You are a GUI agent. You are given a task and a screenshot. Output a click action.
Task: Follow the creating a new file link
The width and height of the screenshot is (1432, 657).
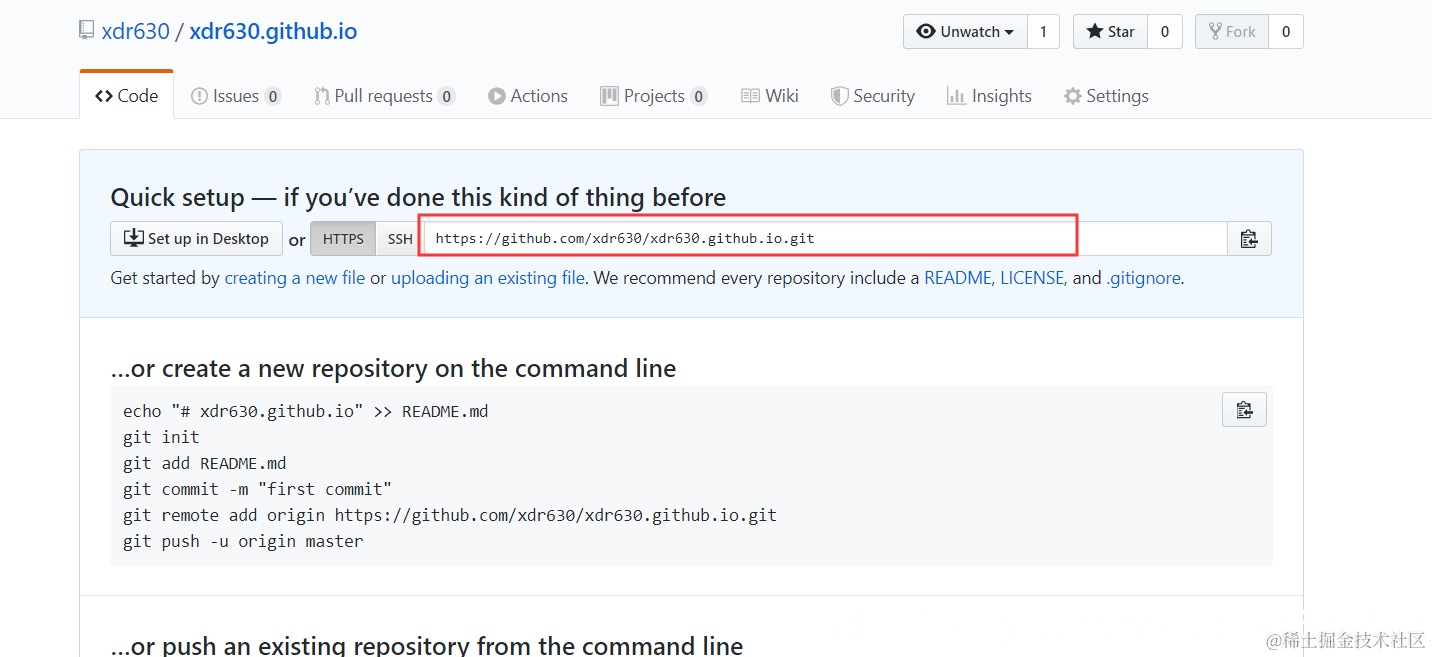click(295, 278)
